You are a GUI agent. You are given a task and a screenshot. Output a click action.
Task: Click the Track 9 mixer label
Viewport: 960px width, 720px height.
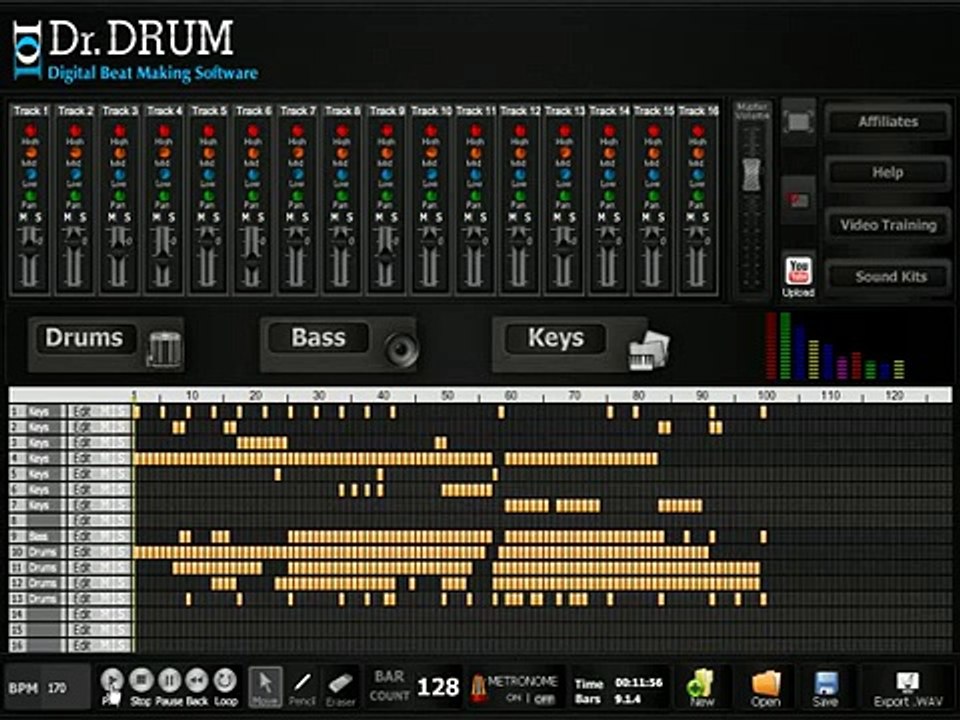[386, 111]
